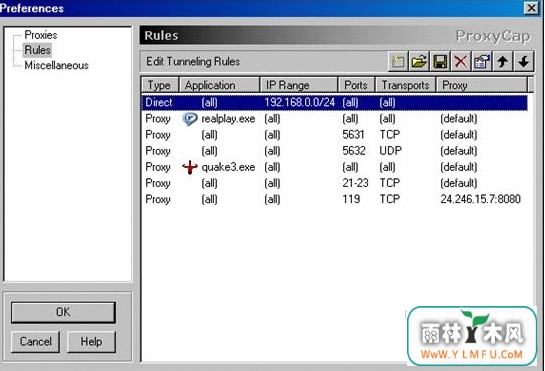Click the Cancel button
545x371 pixels.
click(x=35, y=341)
